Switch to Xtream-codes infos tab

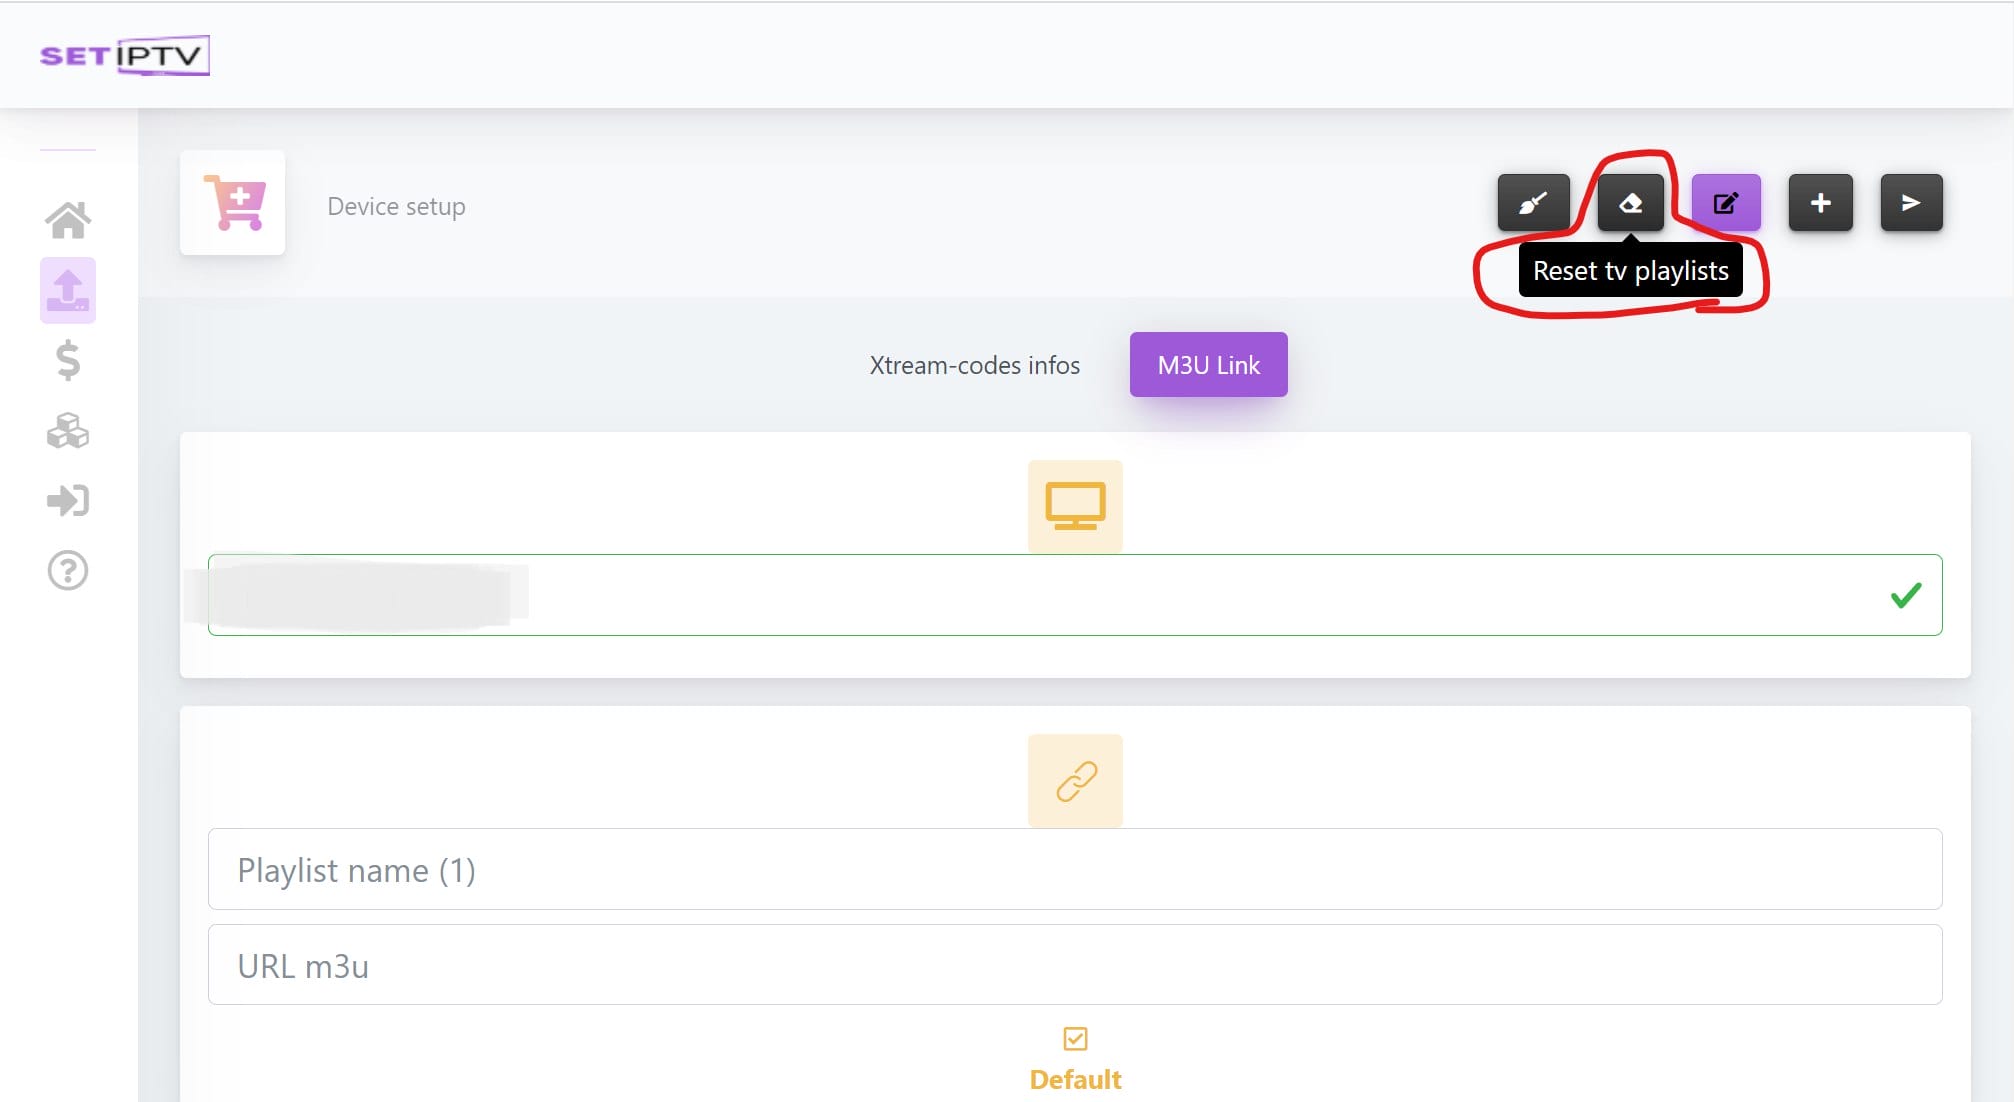tap(974, 365)
